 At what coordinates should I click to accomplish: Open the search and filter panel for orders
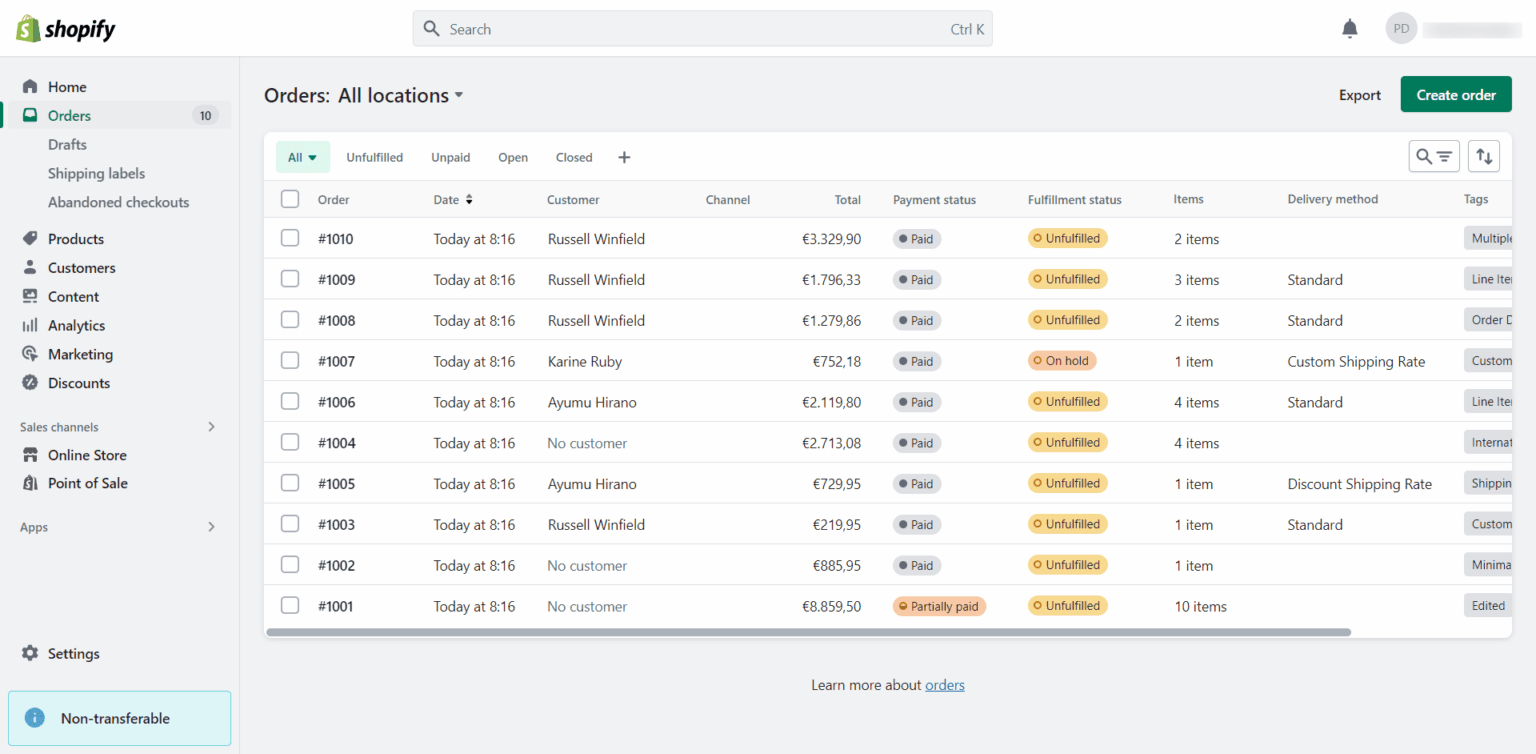pyautogui.click(x=1434, y=156)
